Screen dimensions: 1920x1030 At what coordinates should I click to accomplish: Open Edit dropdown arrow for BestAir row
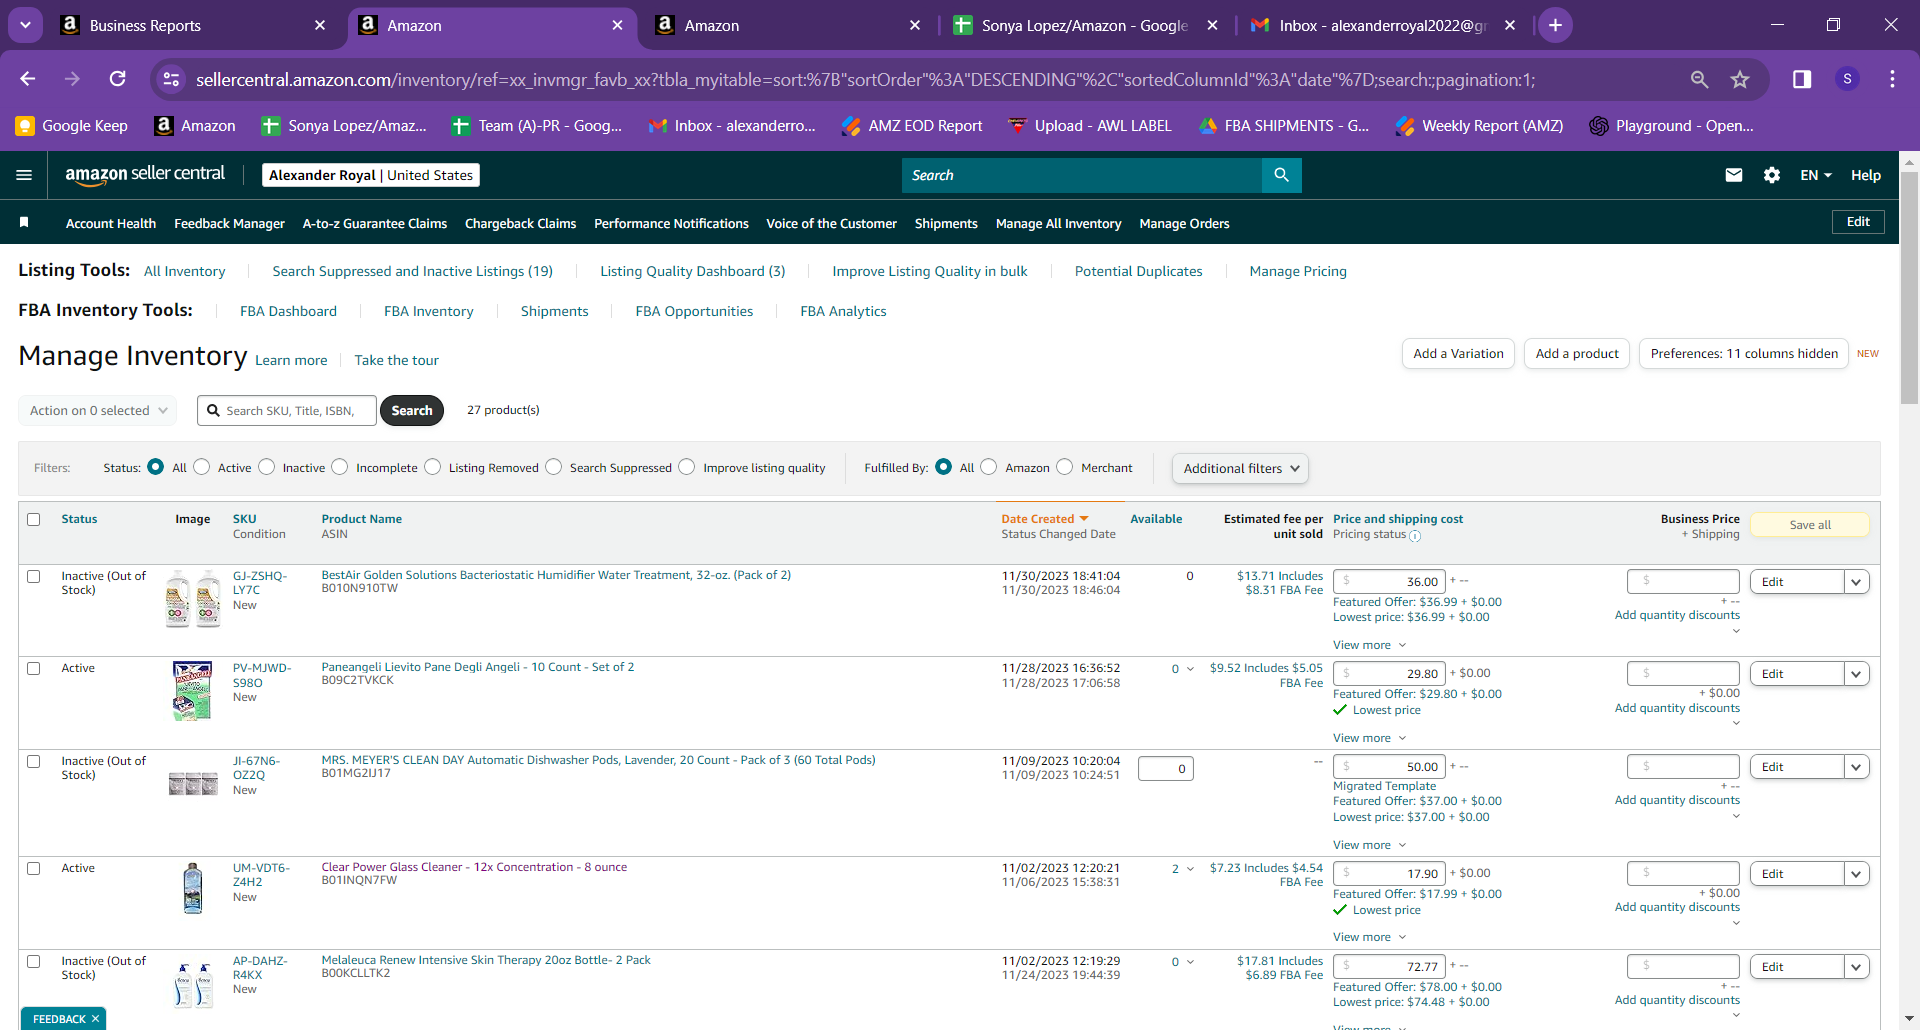point(1857,582)
